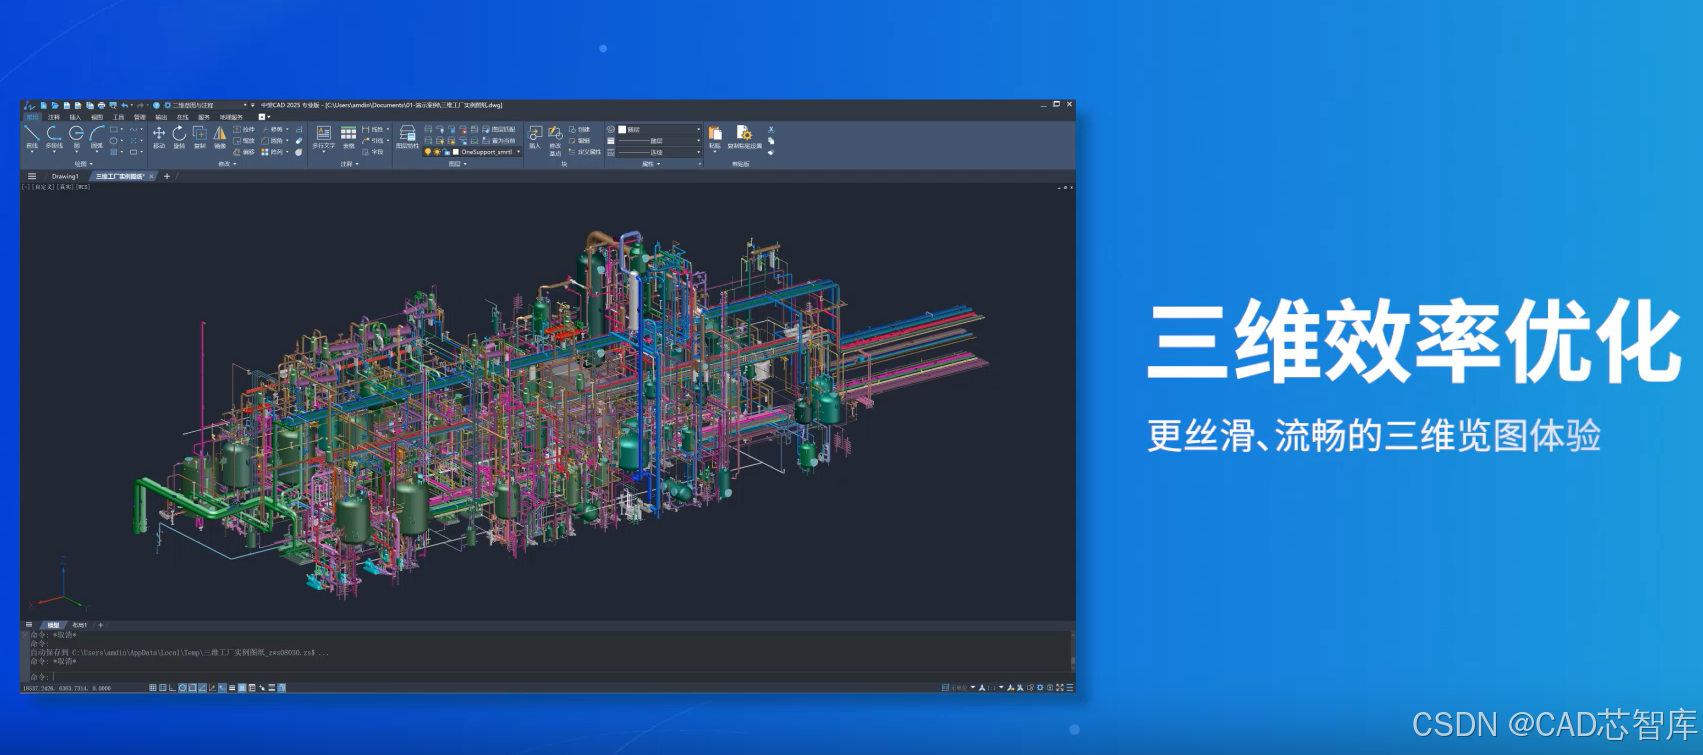Click the command window vertical scrollbar
The width and height of the screenshot is (1703, 755).
click(1073, 651)
